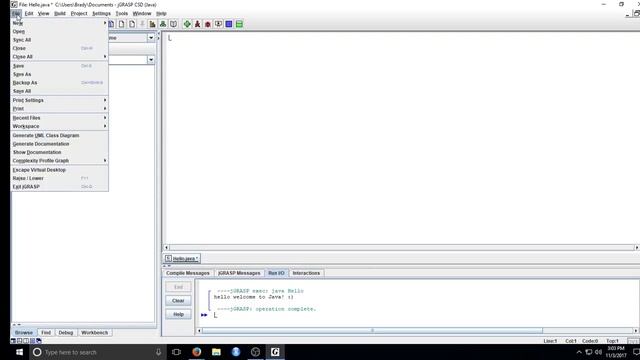Expand the Workspace submenu
This screenshot has width=640, height=360.
[x=105, y=126]
